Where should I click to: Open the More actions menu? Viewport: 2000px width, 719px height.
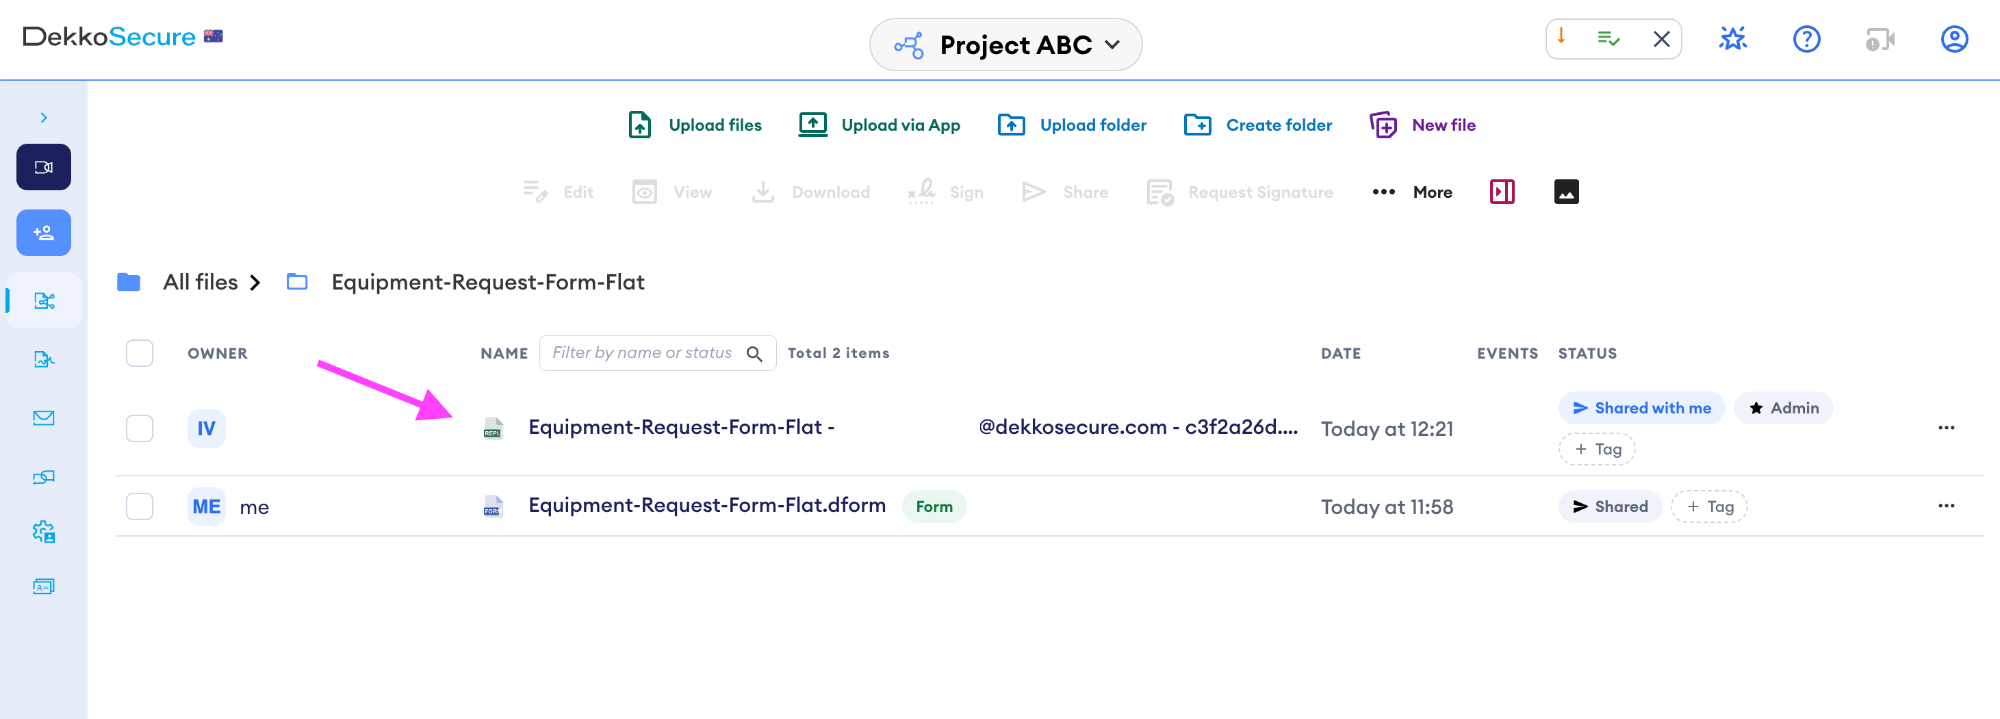(1412, 192)
